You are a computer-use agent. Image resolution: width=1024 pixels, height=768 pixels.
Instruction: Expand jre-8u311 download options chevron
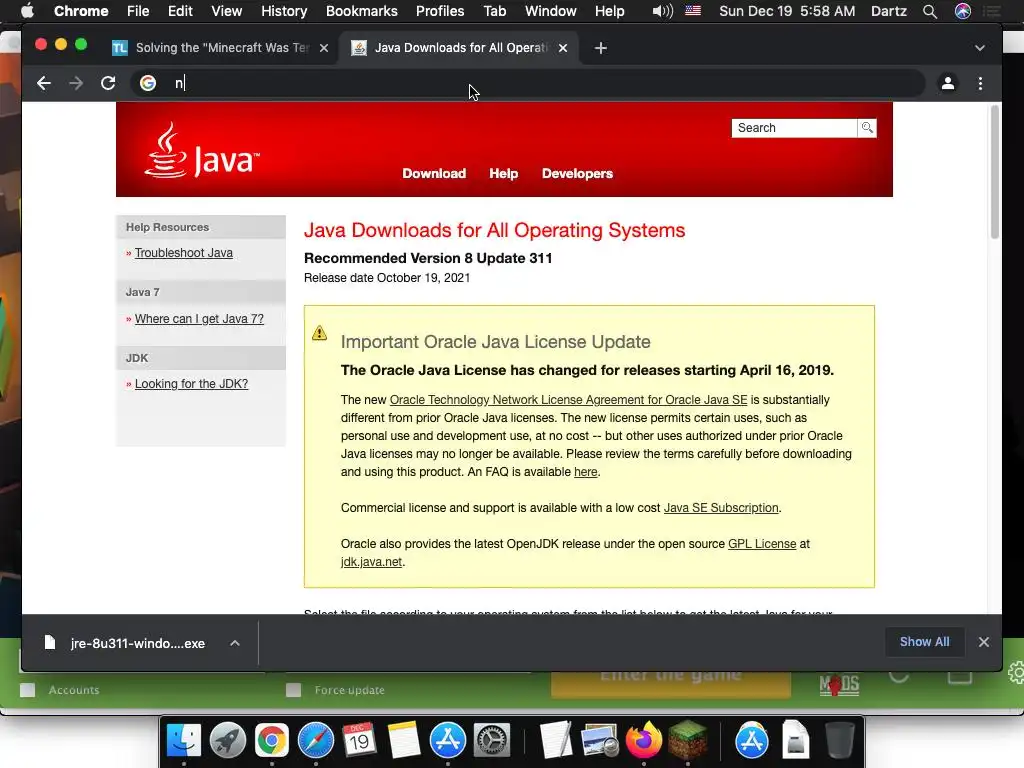coord(235,643)
